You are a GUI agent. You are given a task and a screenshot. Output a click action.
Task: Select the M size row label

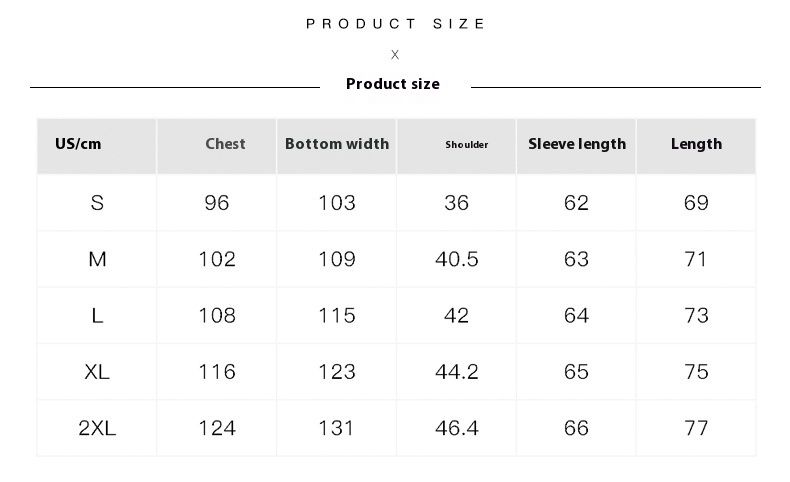[97, 260]
